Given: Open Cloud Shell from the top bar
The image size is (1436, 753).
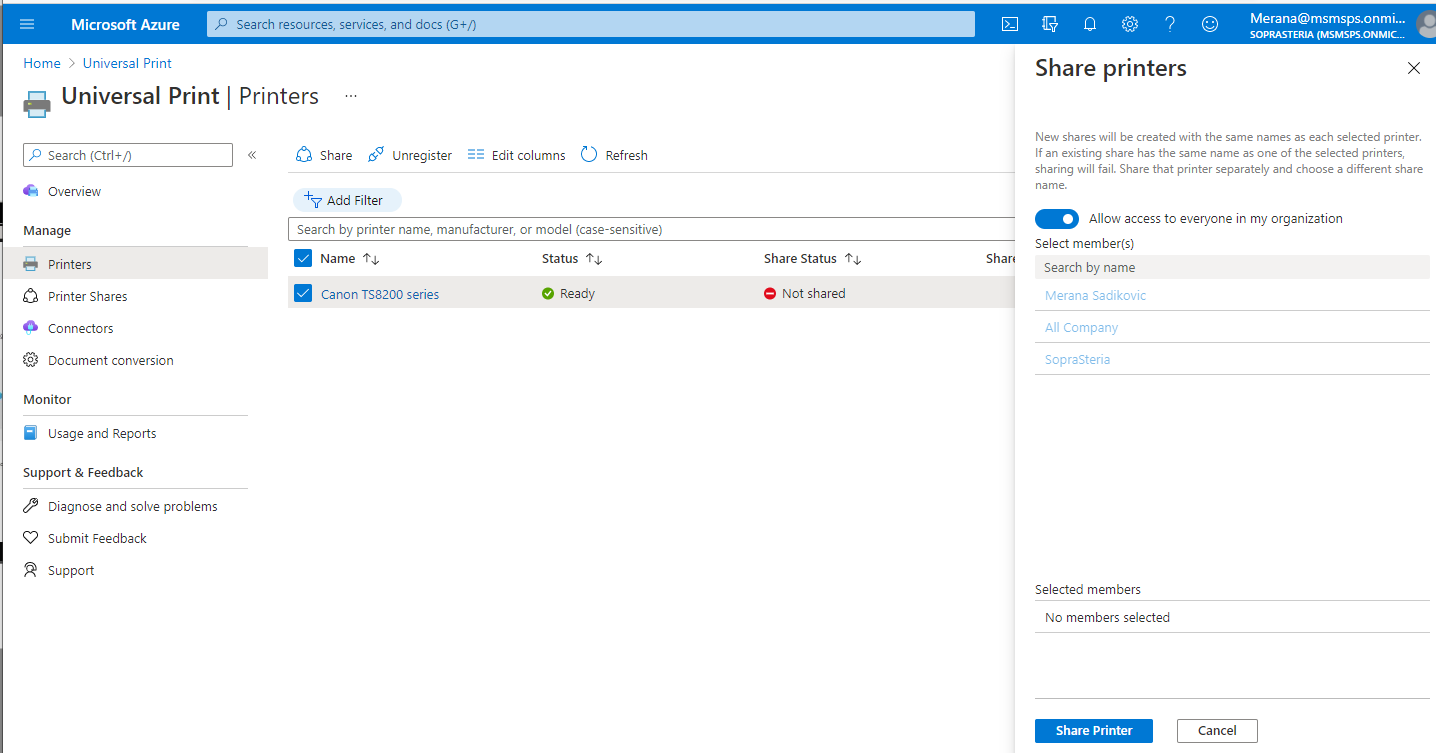Looking at the screenshot, I should pyautogui.click(x=1010, y=24).
